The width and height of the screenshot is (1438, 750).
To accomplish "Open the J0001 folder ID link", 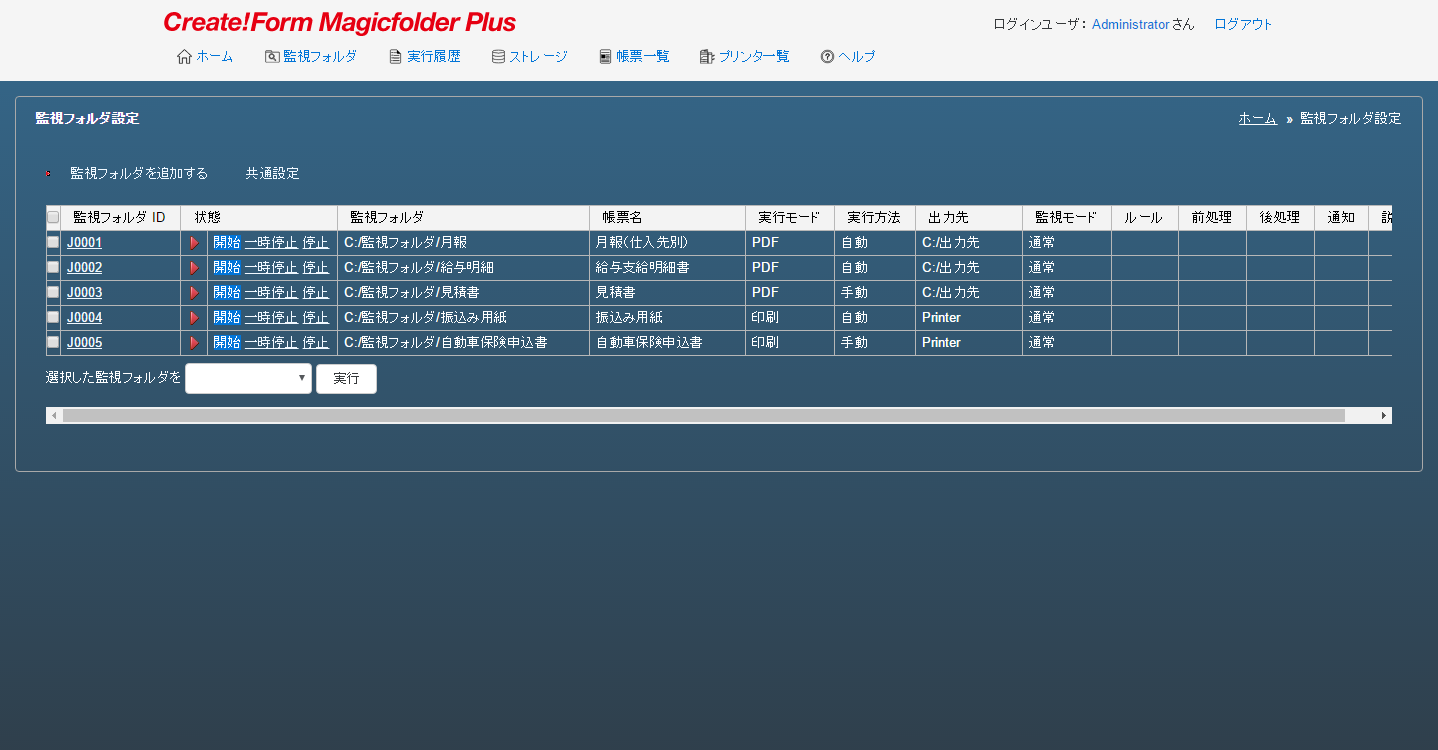I will (x=84, y=243).
